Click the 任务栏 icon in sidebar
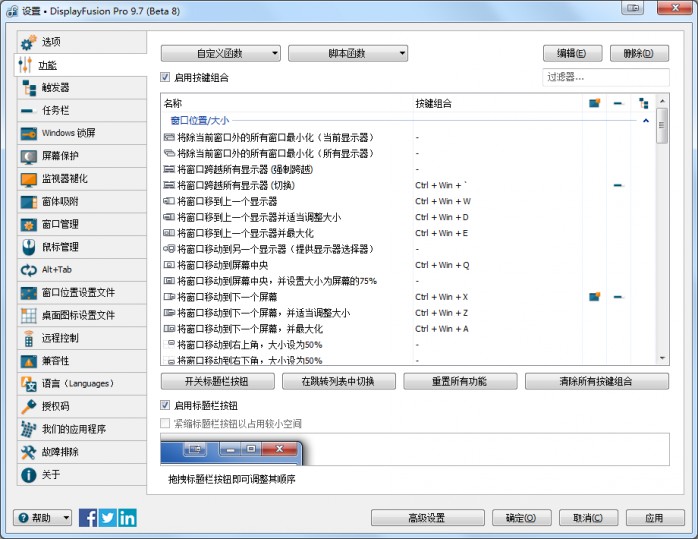The width and height of the screenshot is (698, 539). pos(28,110)
